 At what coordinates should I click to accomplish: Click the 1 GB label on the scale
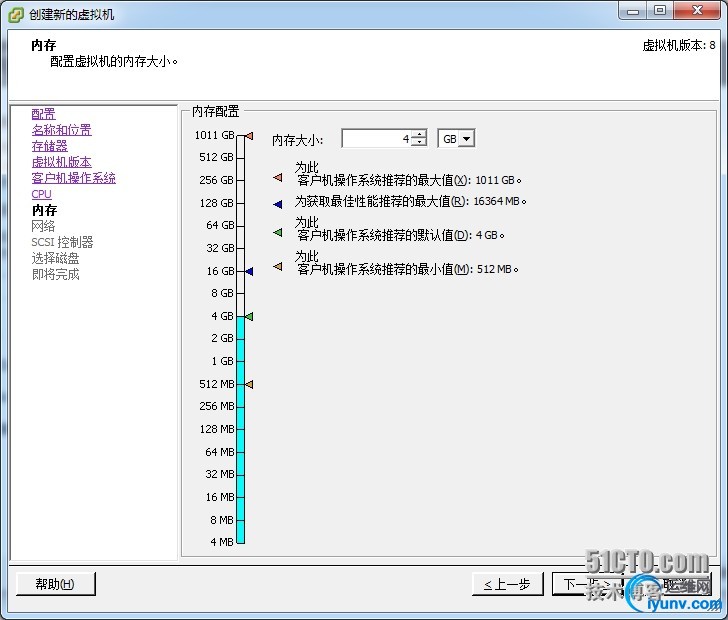(x=222, y=361)
